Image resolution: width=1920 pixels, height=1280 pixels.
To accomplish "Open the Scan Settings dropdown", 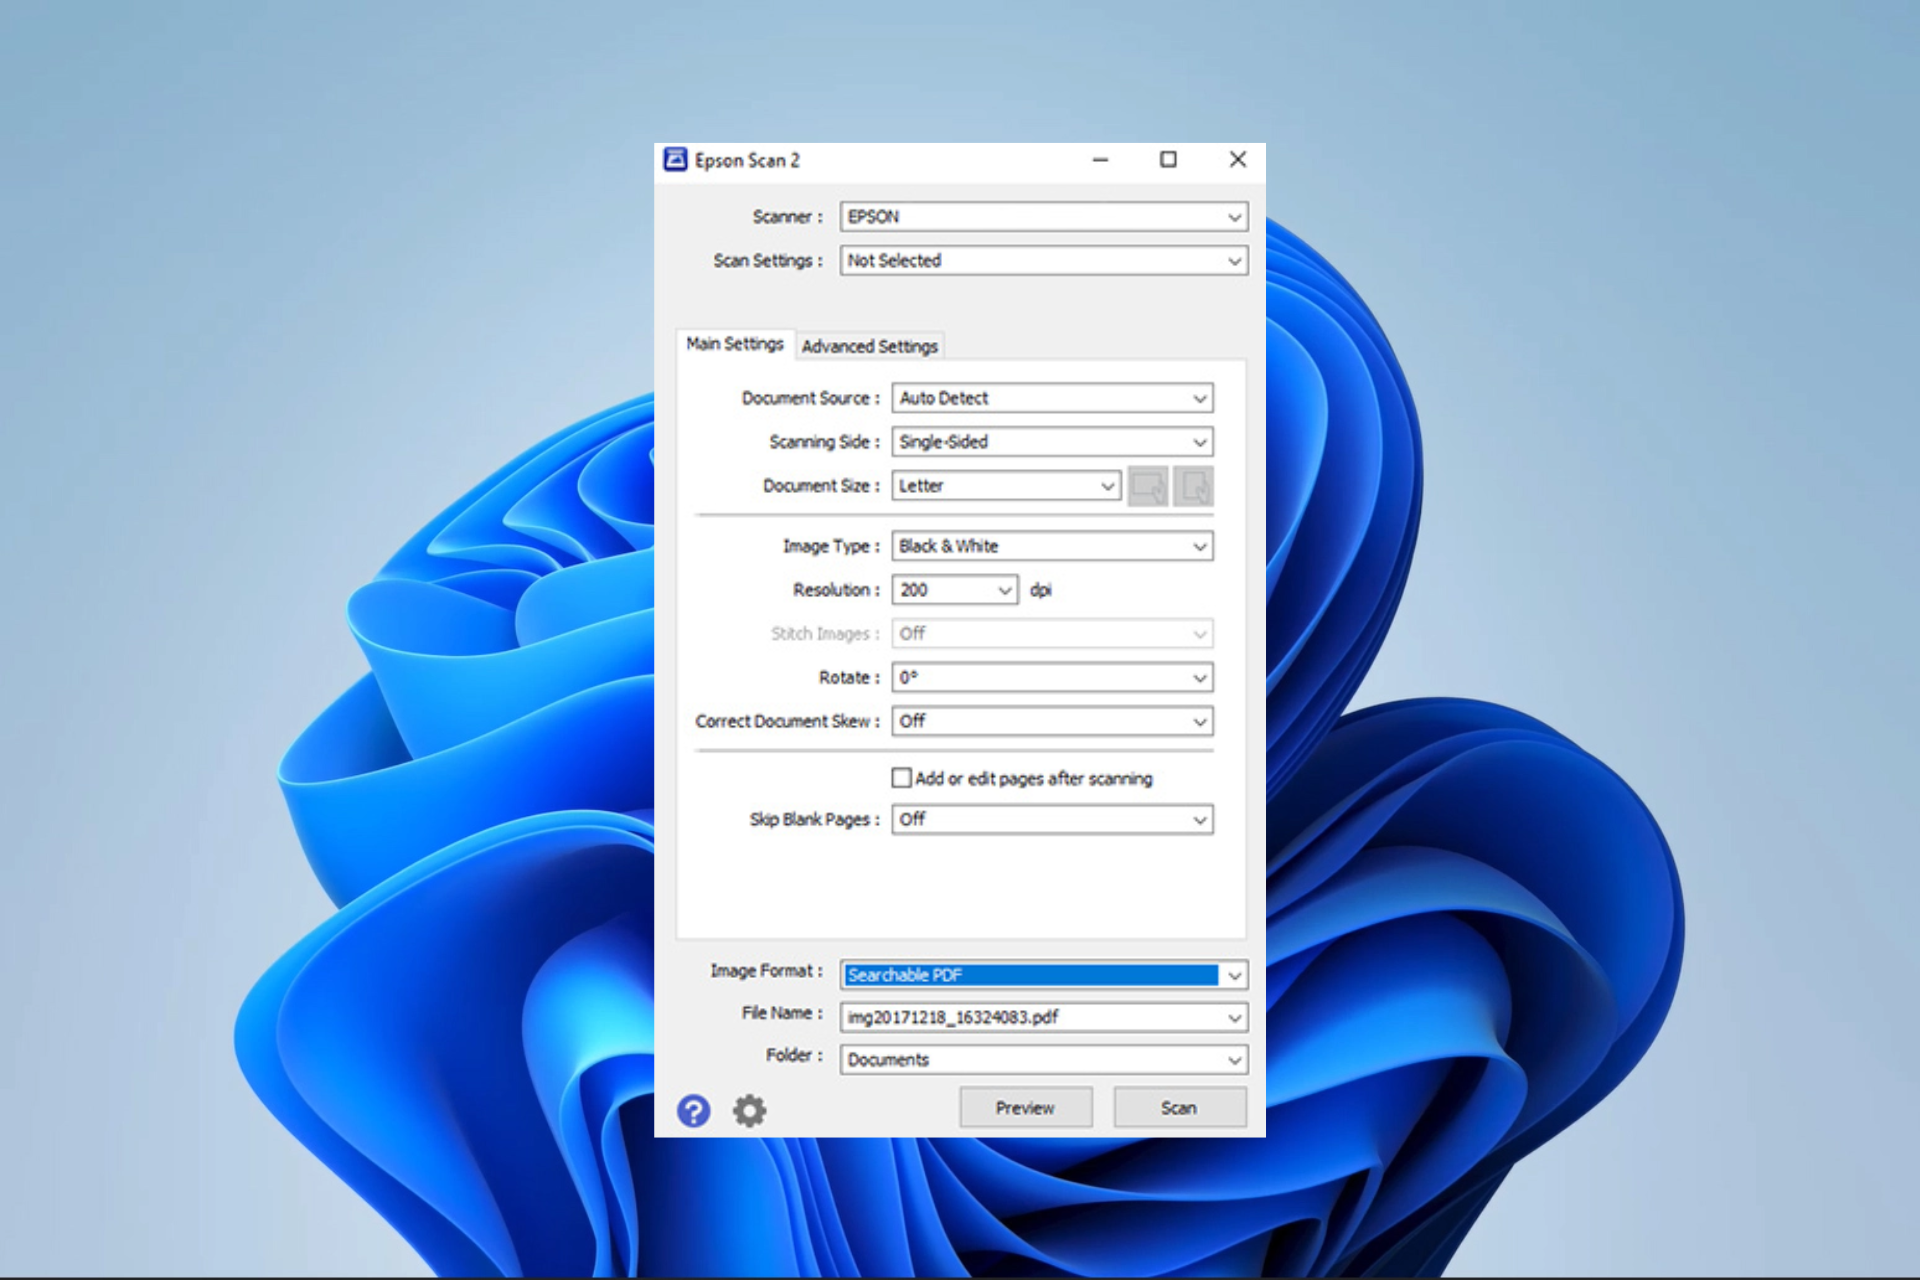I will point(1044,261).
